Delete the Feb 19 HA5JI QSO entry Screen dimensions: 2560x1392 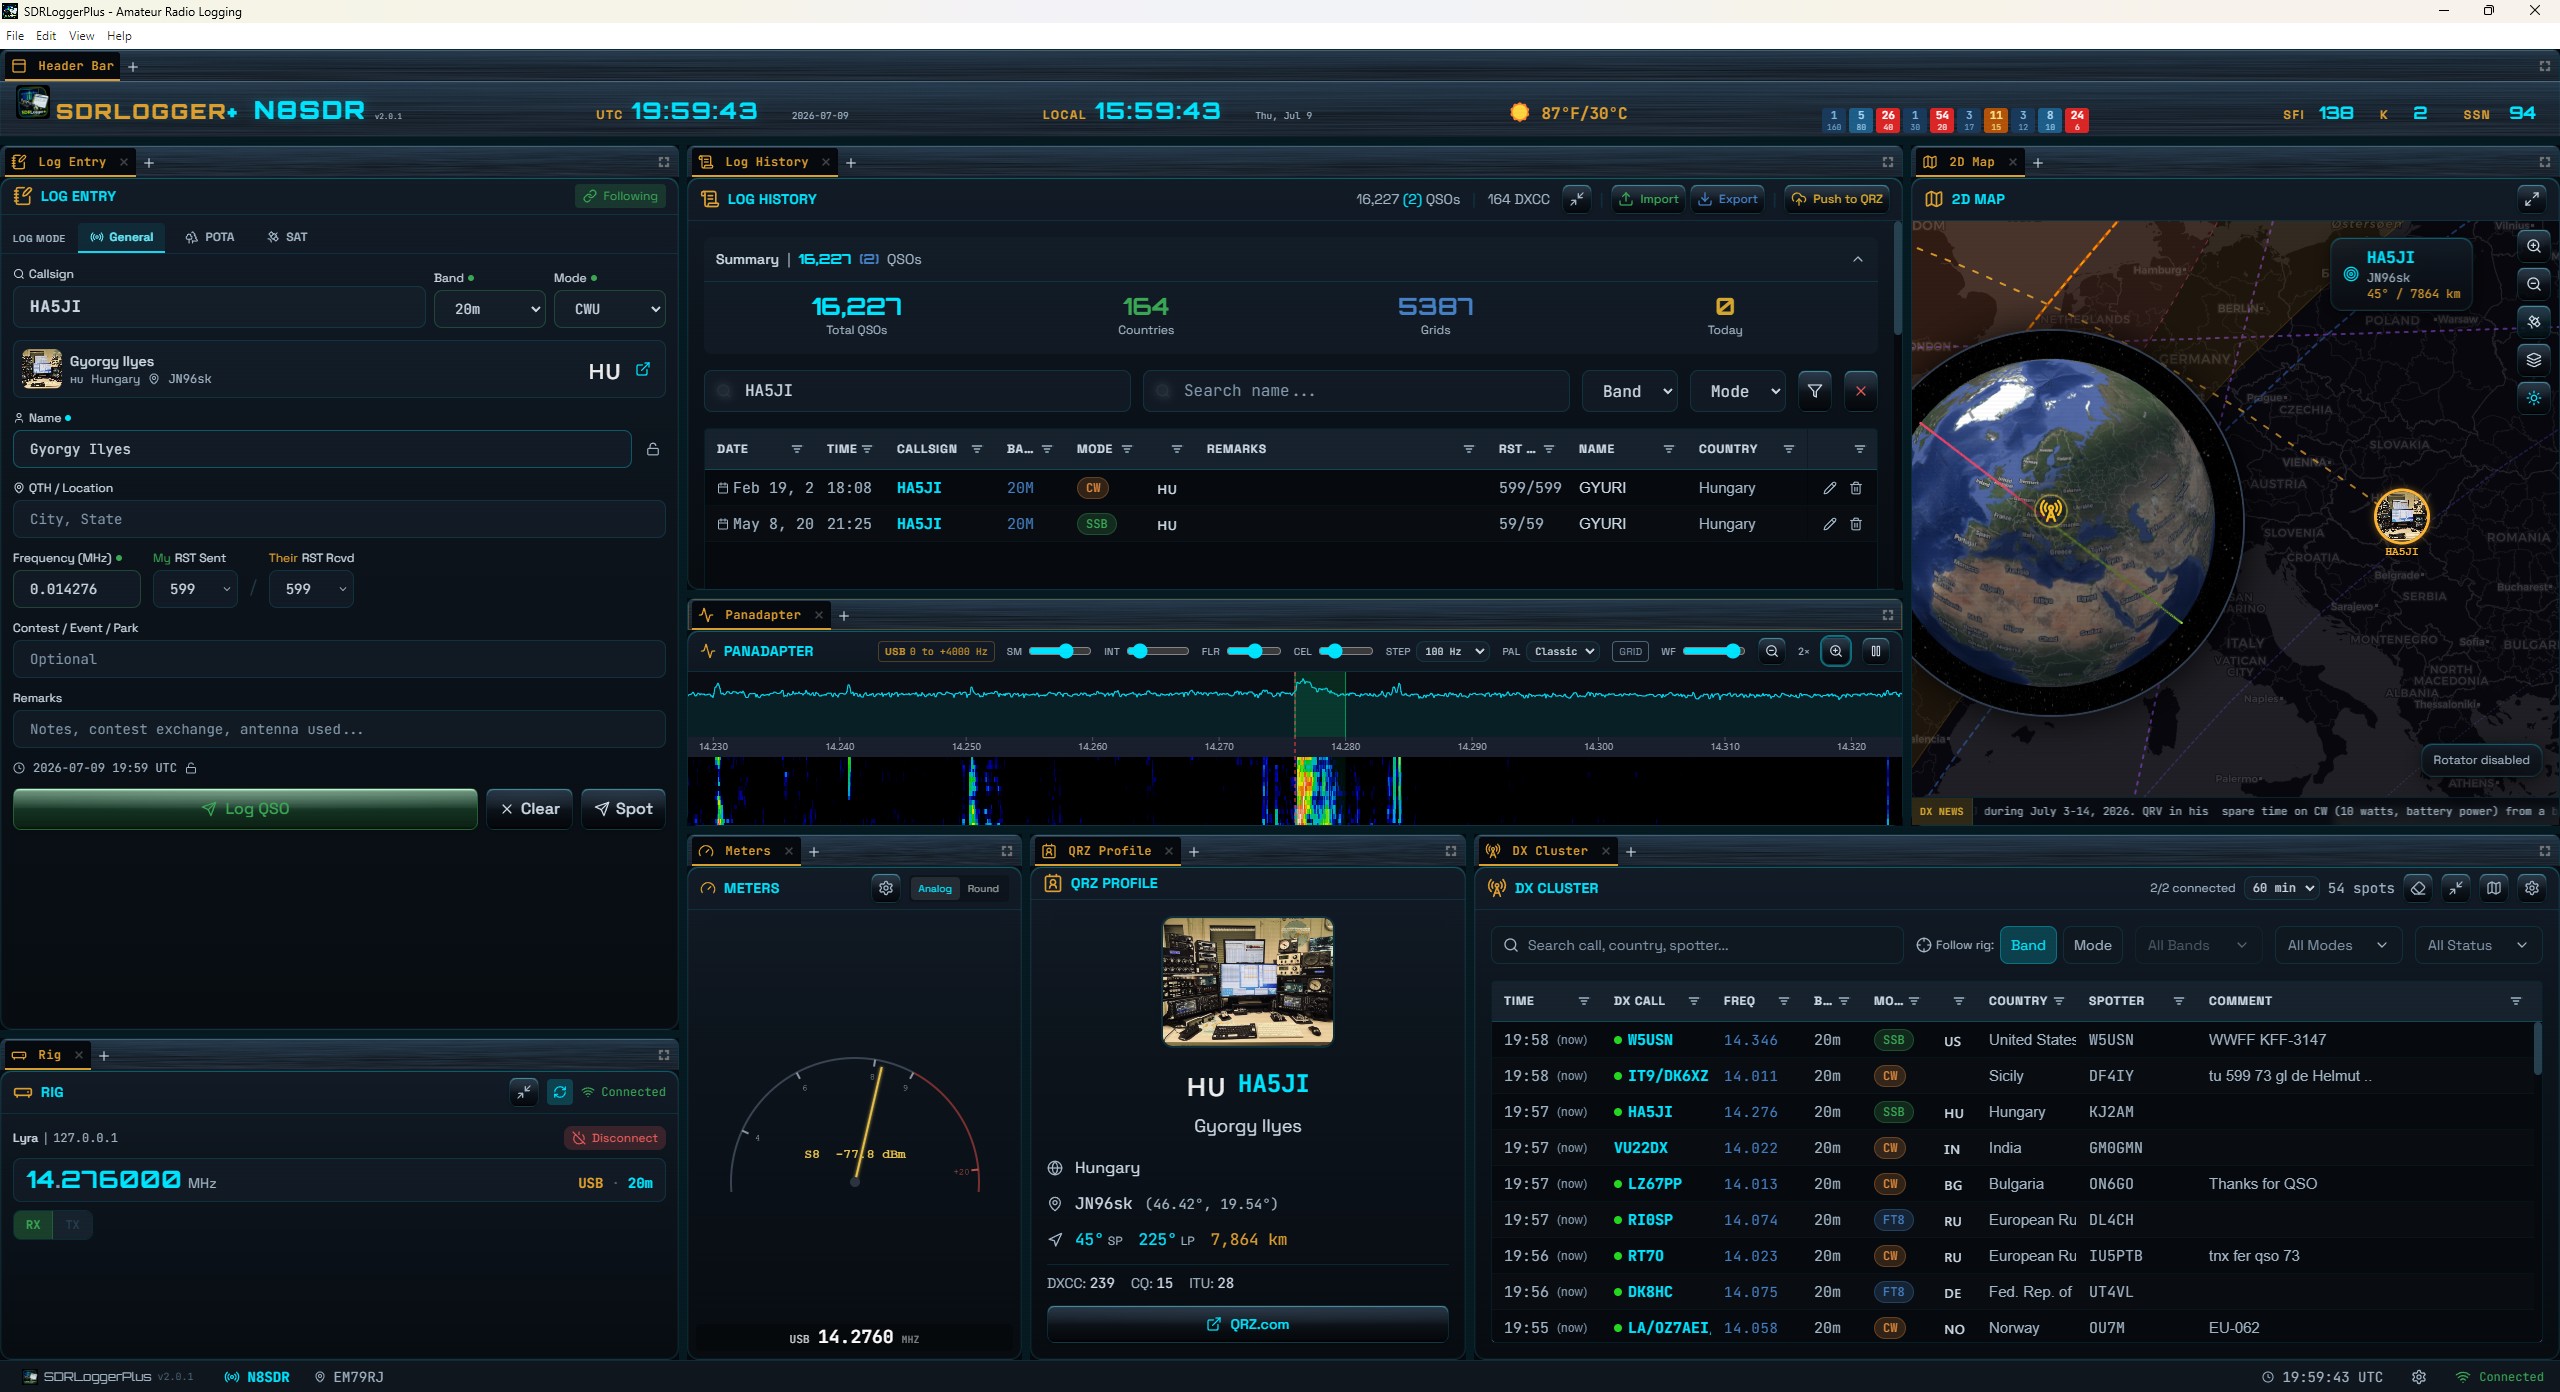click(1856, 488)
